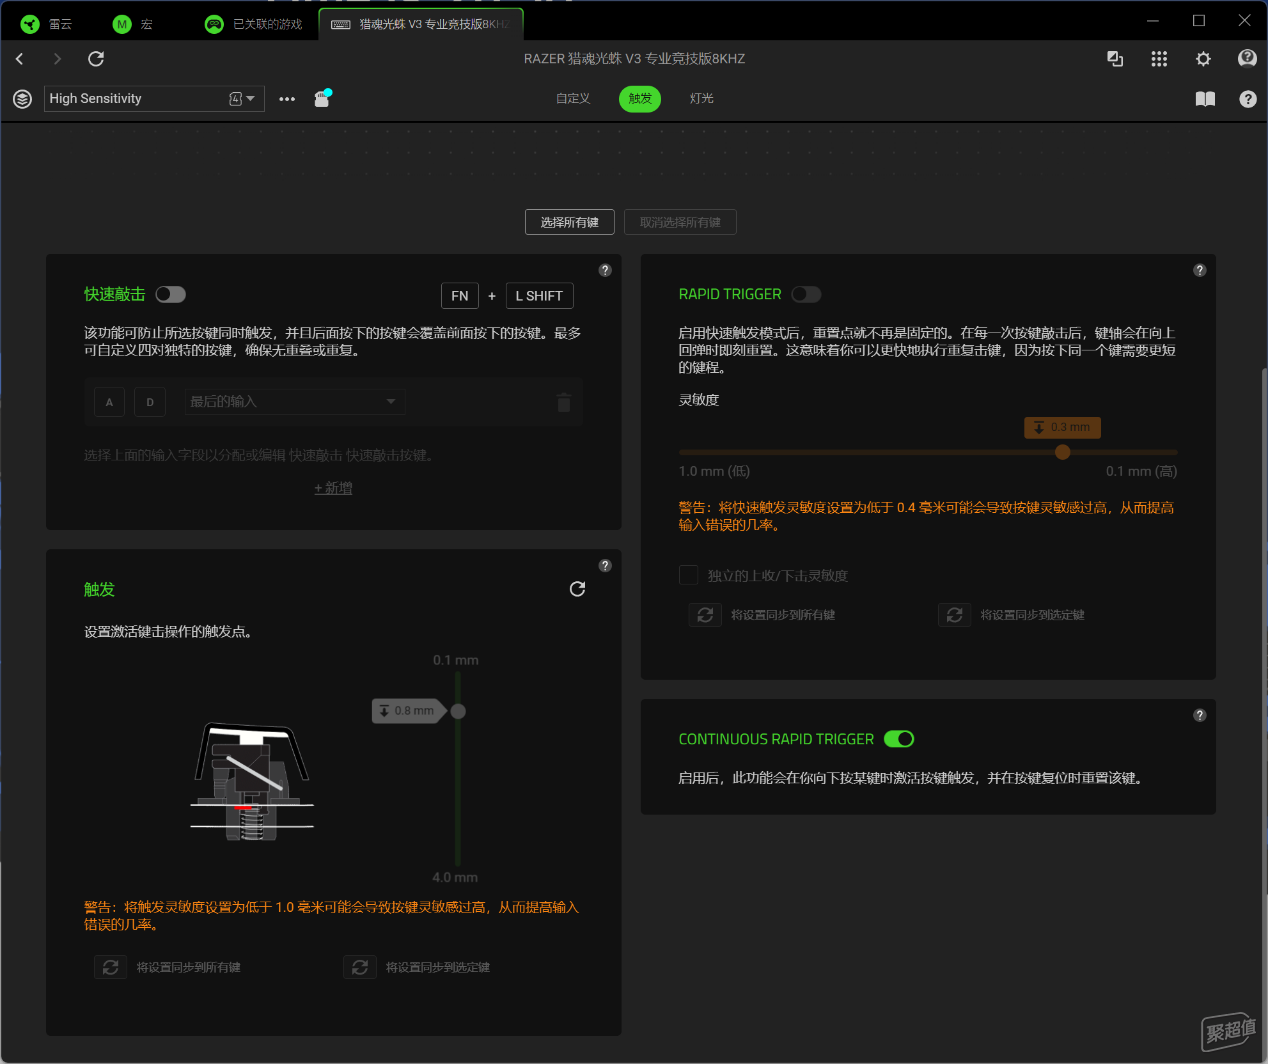1268x1064 pixels.
Task: Open the three-dots more options menu
Action: pos(287,99)
